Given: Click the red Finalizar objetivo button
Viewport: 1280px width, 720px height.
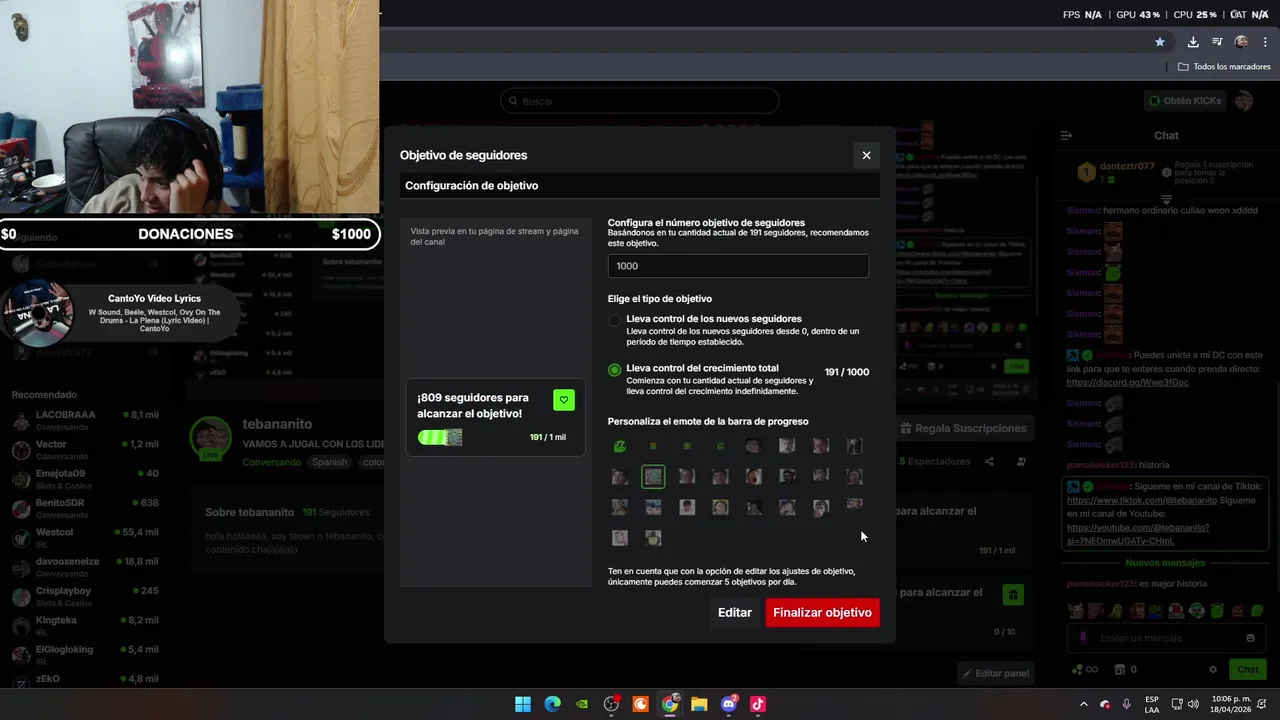Looking at the screenshot, I should [x=822, y=613].
